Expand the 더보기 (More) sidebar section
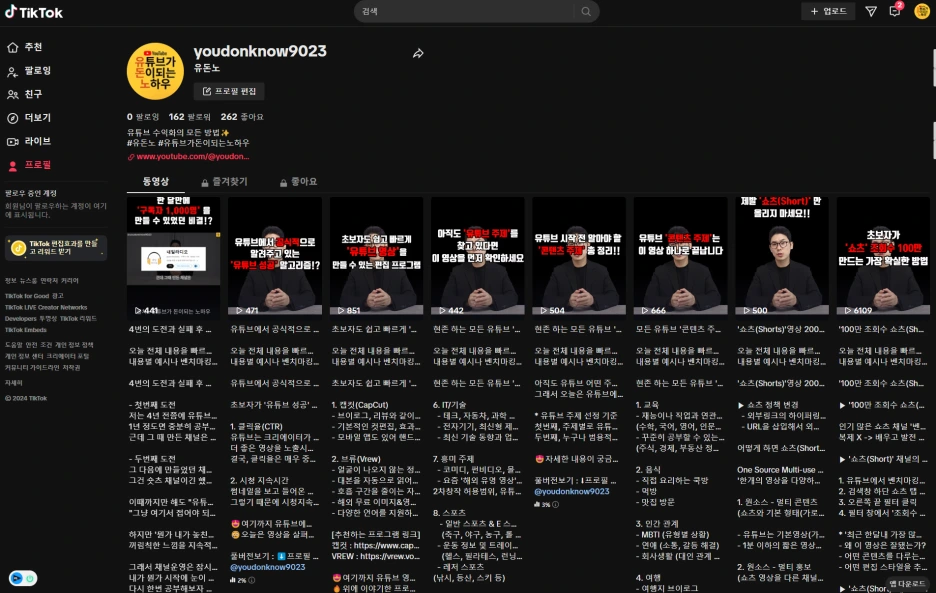Viewport: 936px width, 593px height. tap(36, 118)
